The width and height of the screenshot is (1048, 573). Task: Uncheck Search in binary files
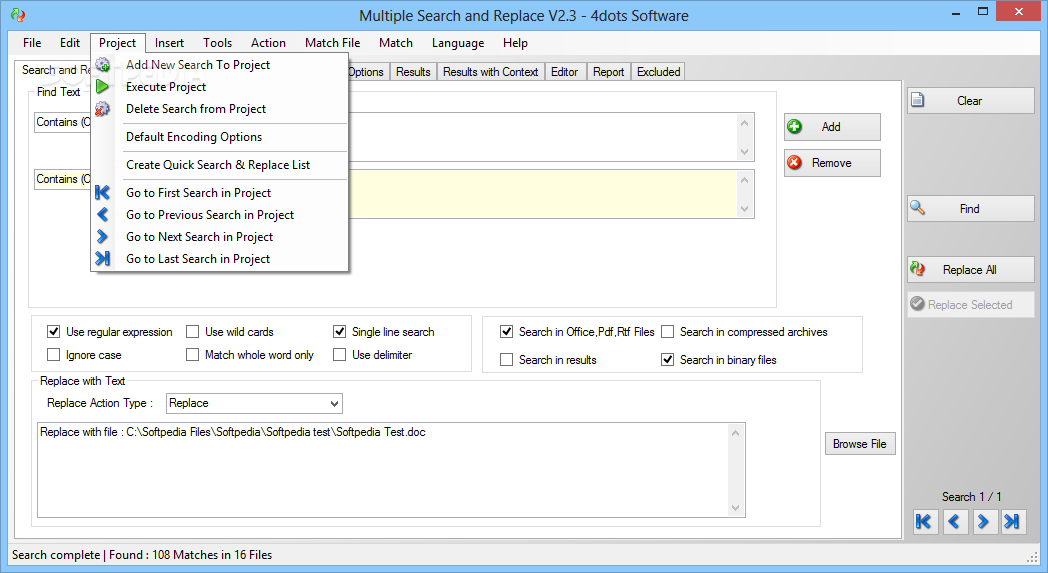click(x=668, y=360)
